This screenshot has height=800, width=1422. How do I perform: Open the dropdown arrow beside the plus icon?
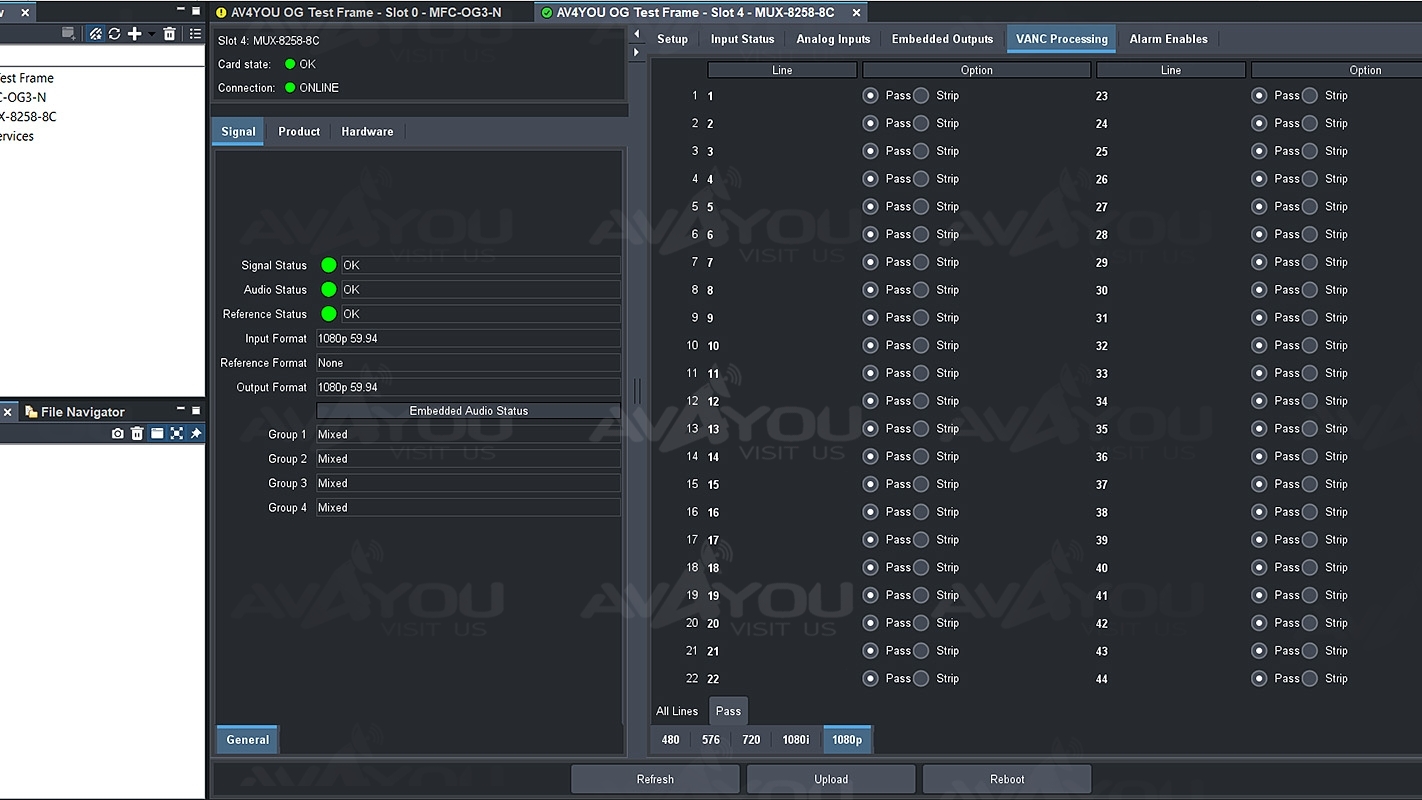coord(151,34)
